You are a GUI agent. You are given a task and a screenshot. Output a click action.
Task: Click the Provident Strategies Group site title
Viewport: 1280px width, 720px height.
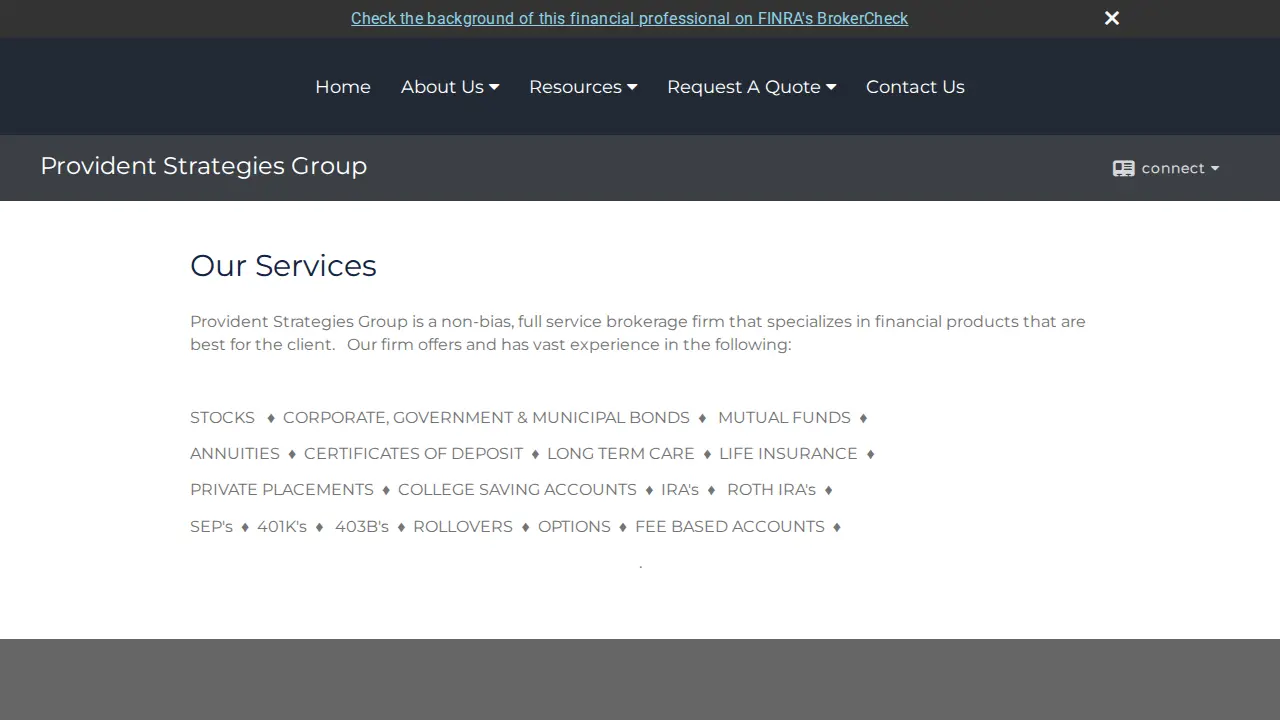click(x=204, y=166)
